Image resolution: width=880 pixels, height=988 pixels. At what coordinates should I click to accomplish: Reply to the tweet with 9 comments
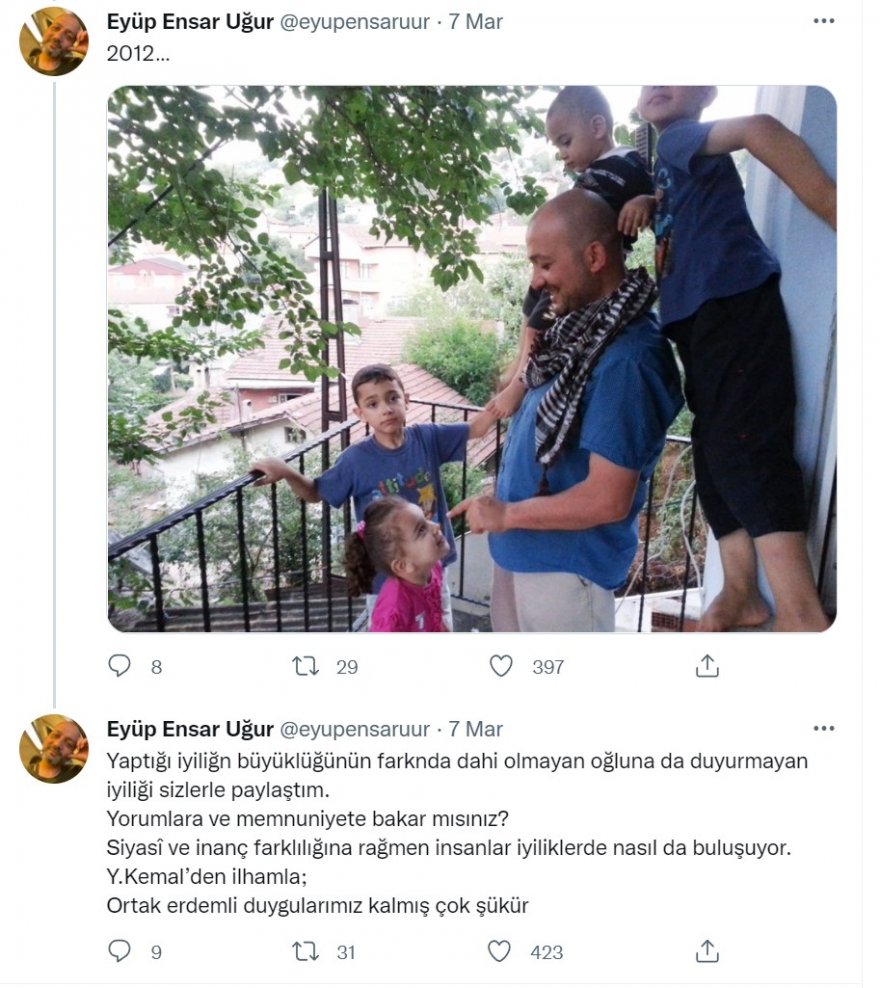[119, 951]
